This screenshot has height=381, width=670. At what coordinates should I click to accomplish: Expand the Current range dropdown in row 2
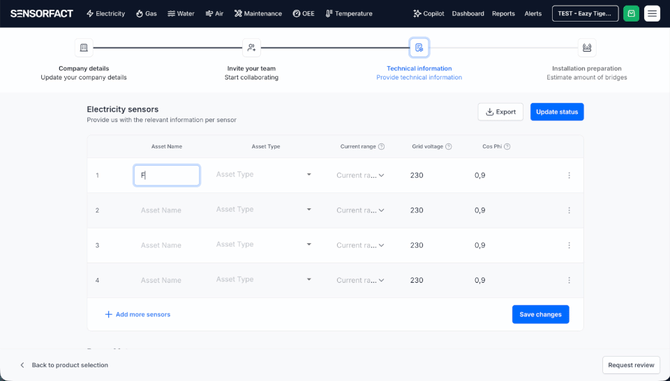click(x=360, y=210)
